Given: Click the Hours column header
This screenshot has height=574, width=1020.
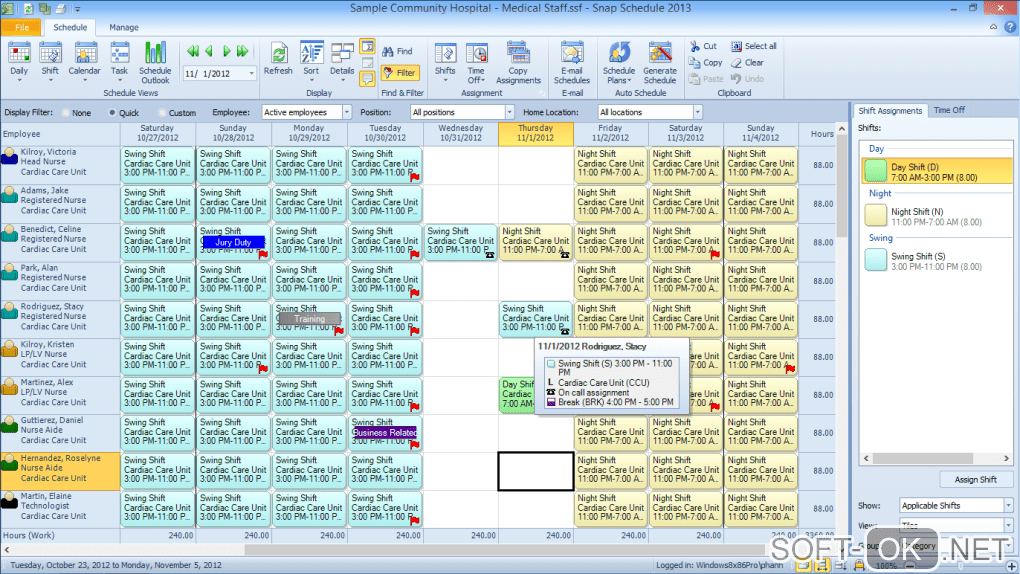Looking at the screenshot, I should tap(817, 134).
